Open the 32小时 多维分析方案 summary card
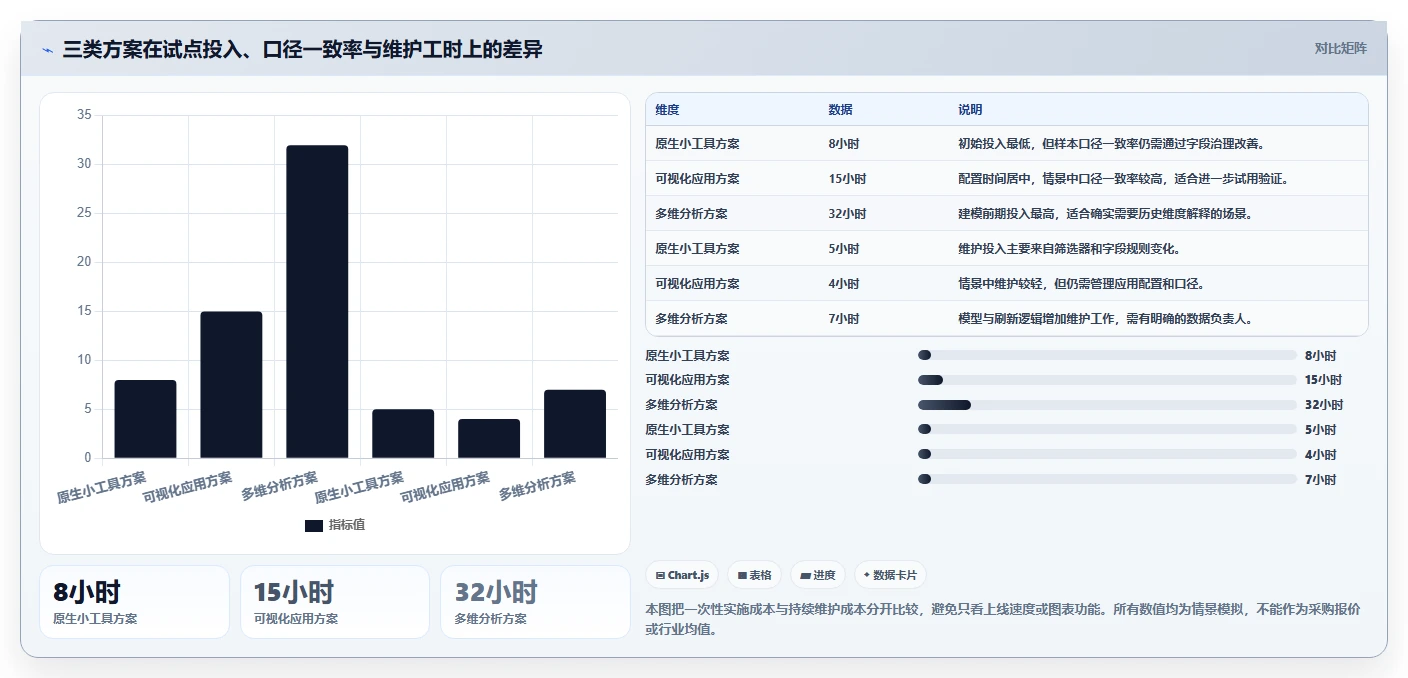Image resolution: width=1408 pixels, height=678 pixels. pos(535,602)
